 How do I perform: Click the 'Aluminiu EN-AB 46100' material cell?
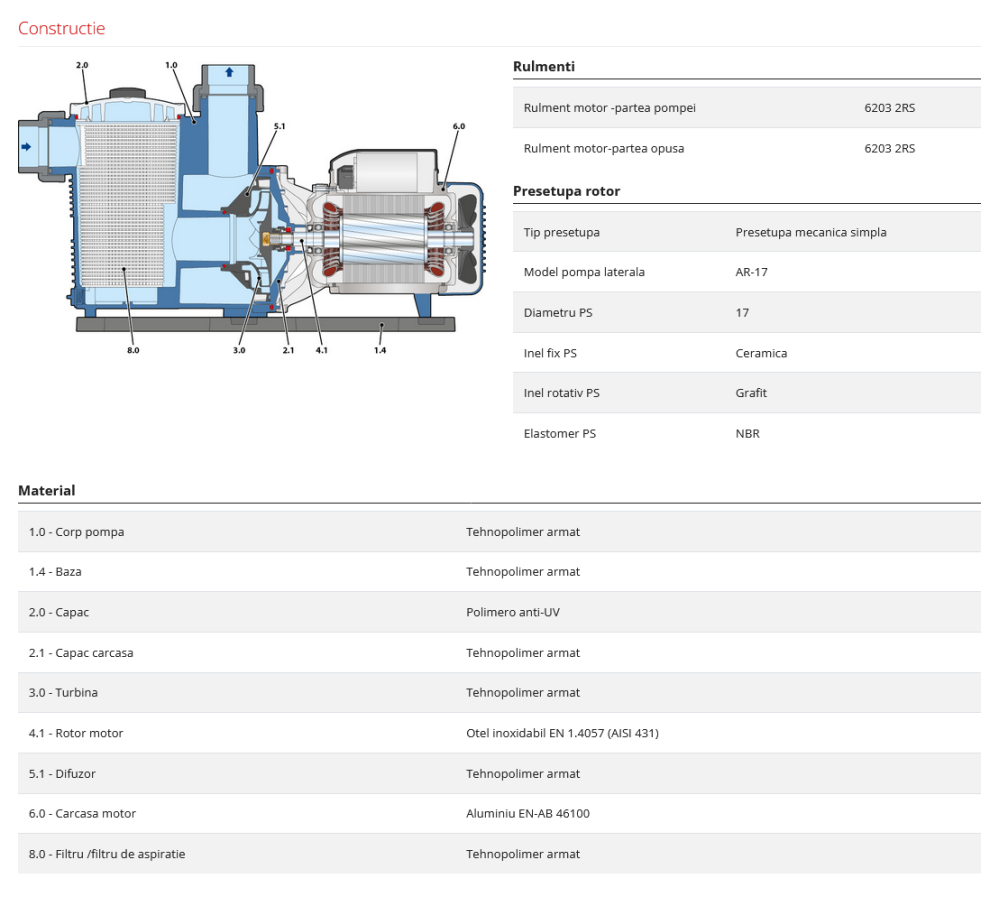tap(528, 814)
